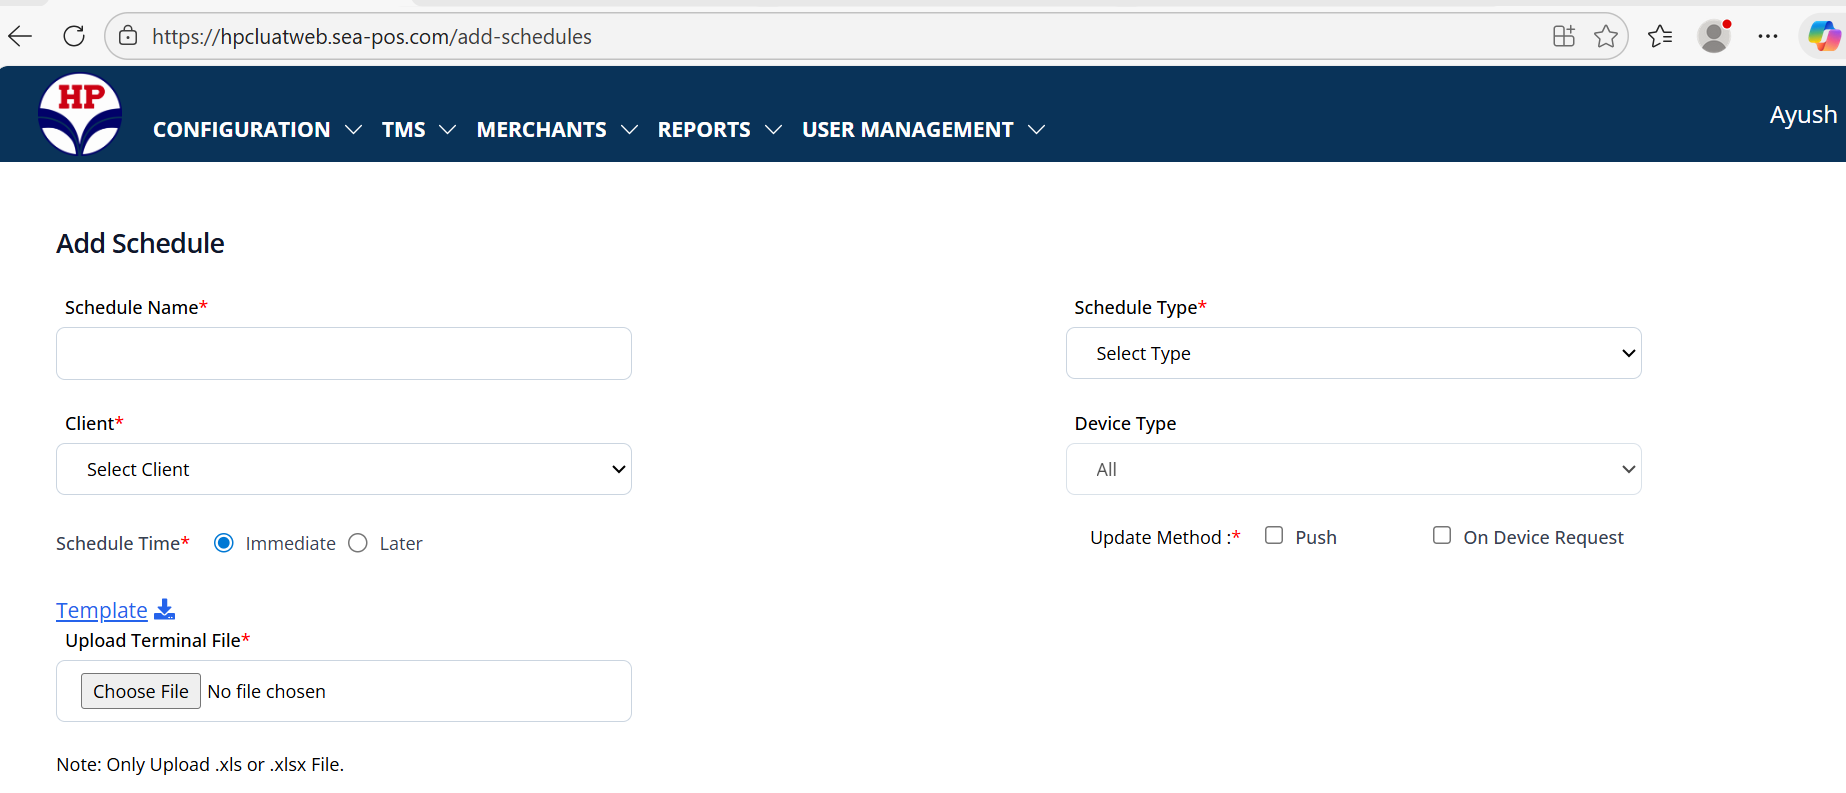Expand the Device Type dropdown

1353,469
